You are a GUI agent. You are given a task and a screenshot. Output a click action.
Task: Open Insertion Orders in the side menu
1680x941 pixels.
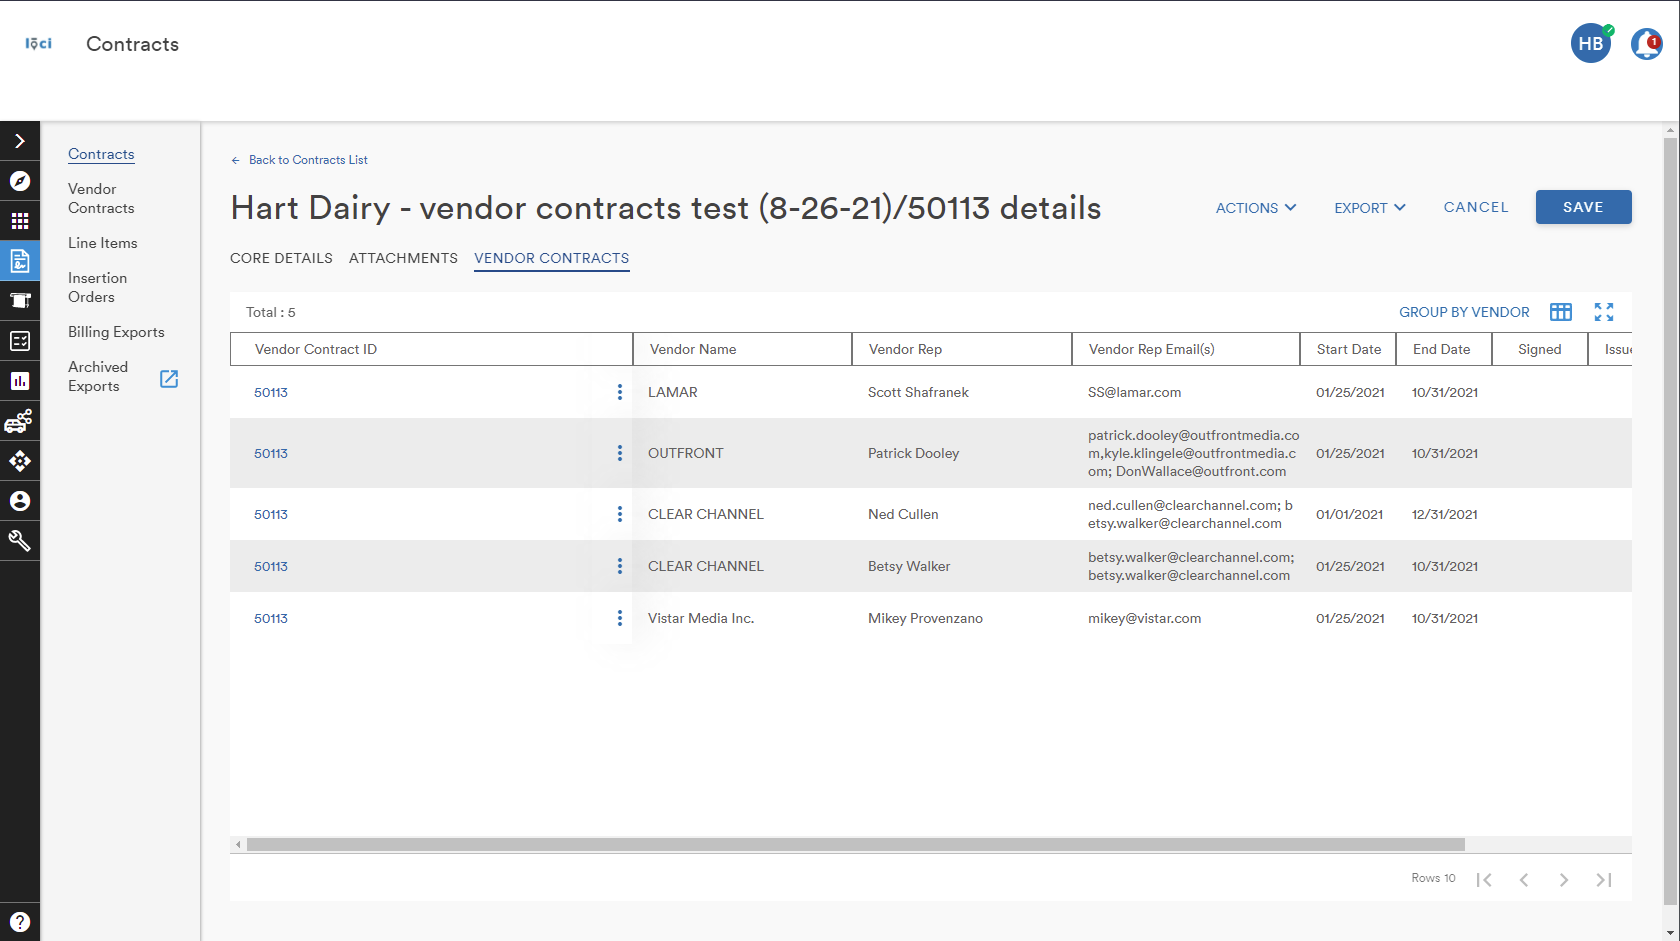(98, 287)
